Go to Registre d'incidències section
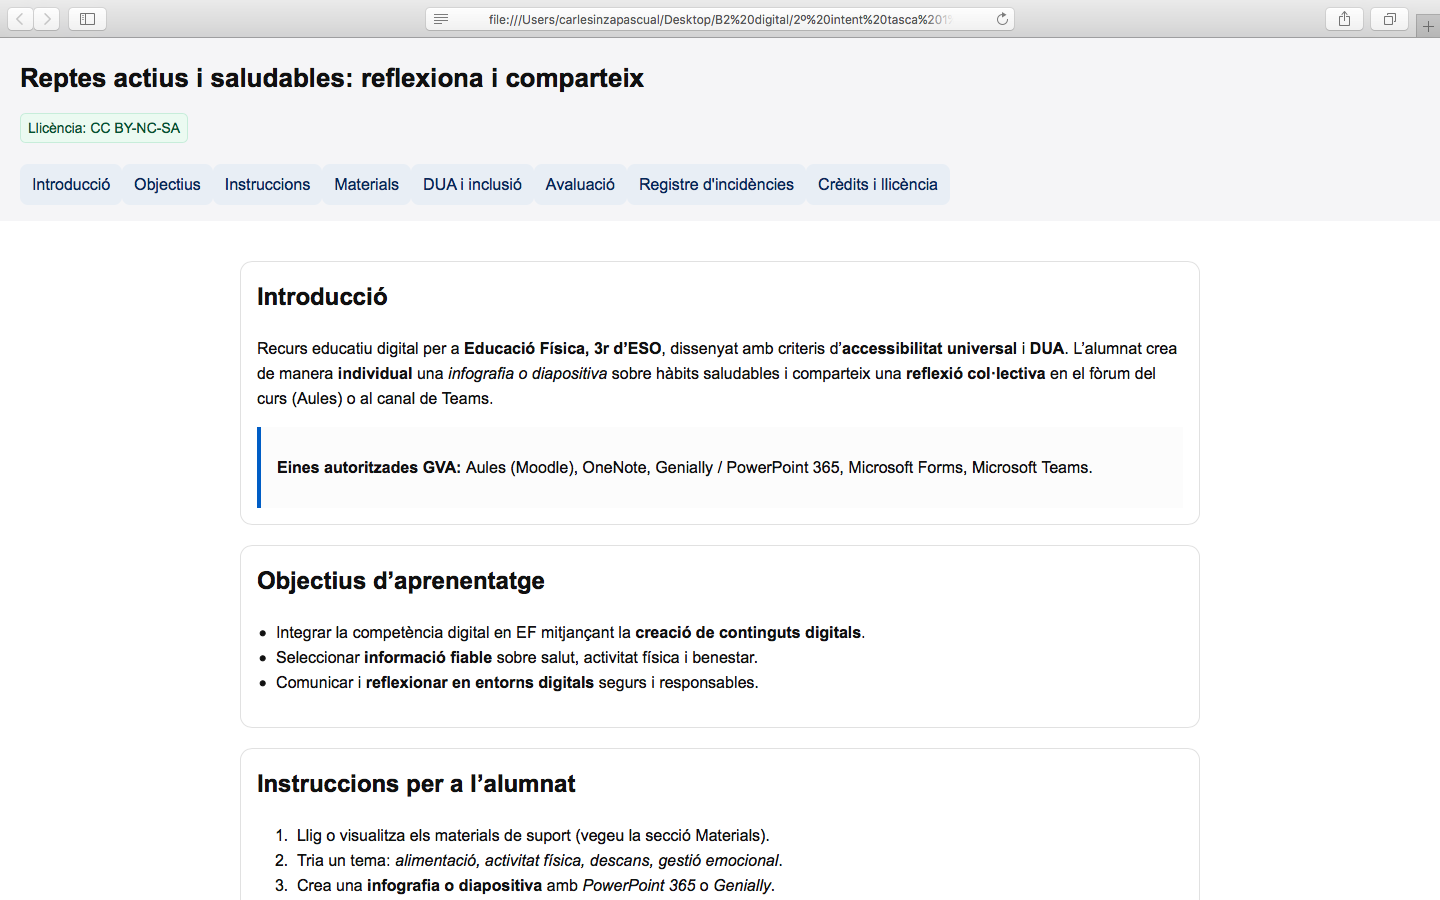1440x900 pixels. click(x=716, y=184)
